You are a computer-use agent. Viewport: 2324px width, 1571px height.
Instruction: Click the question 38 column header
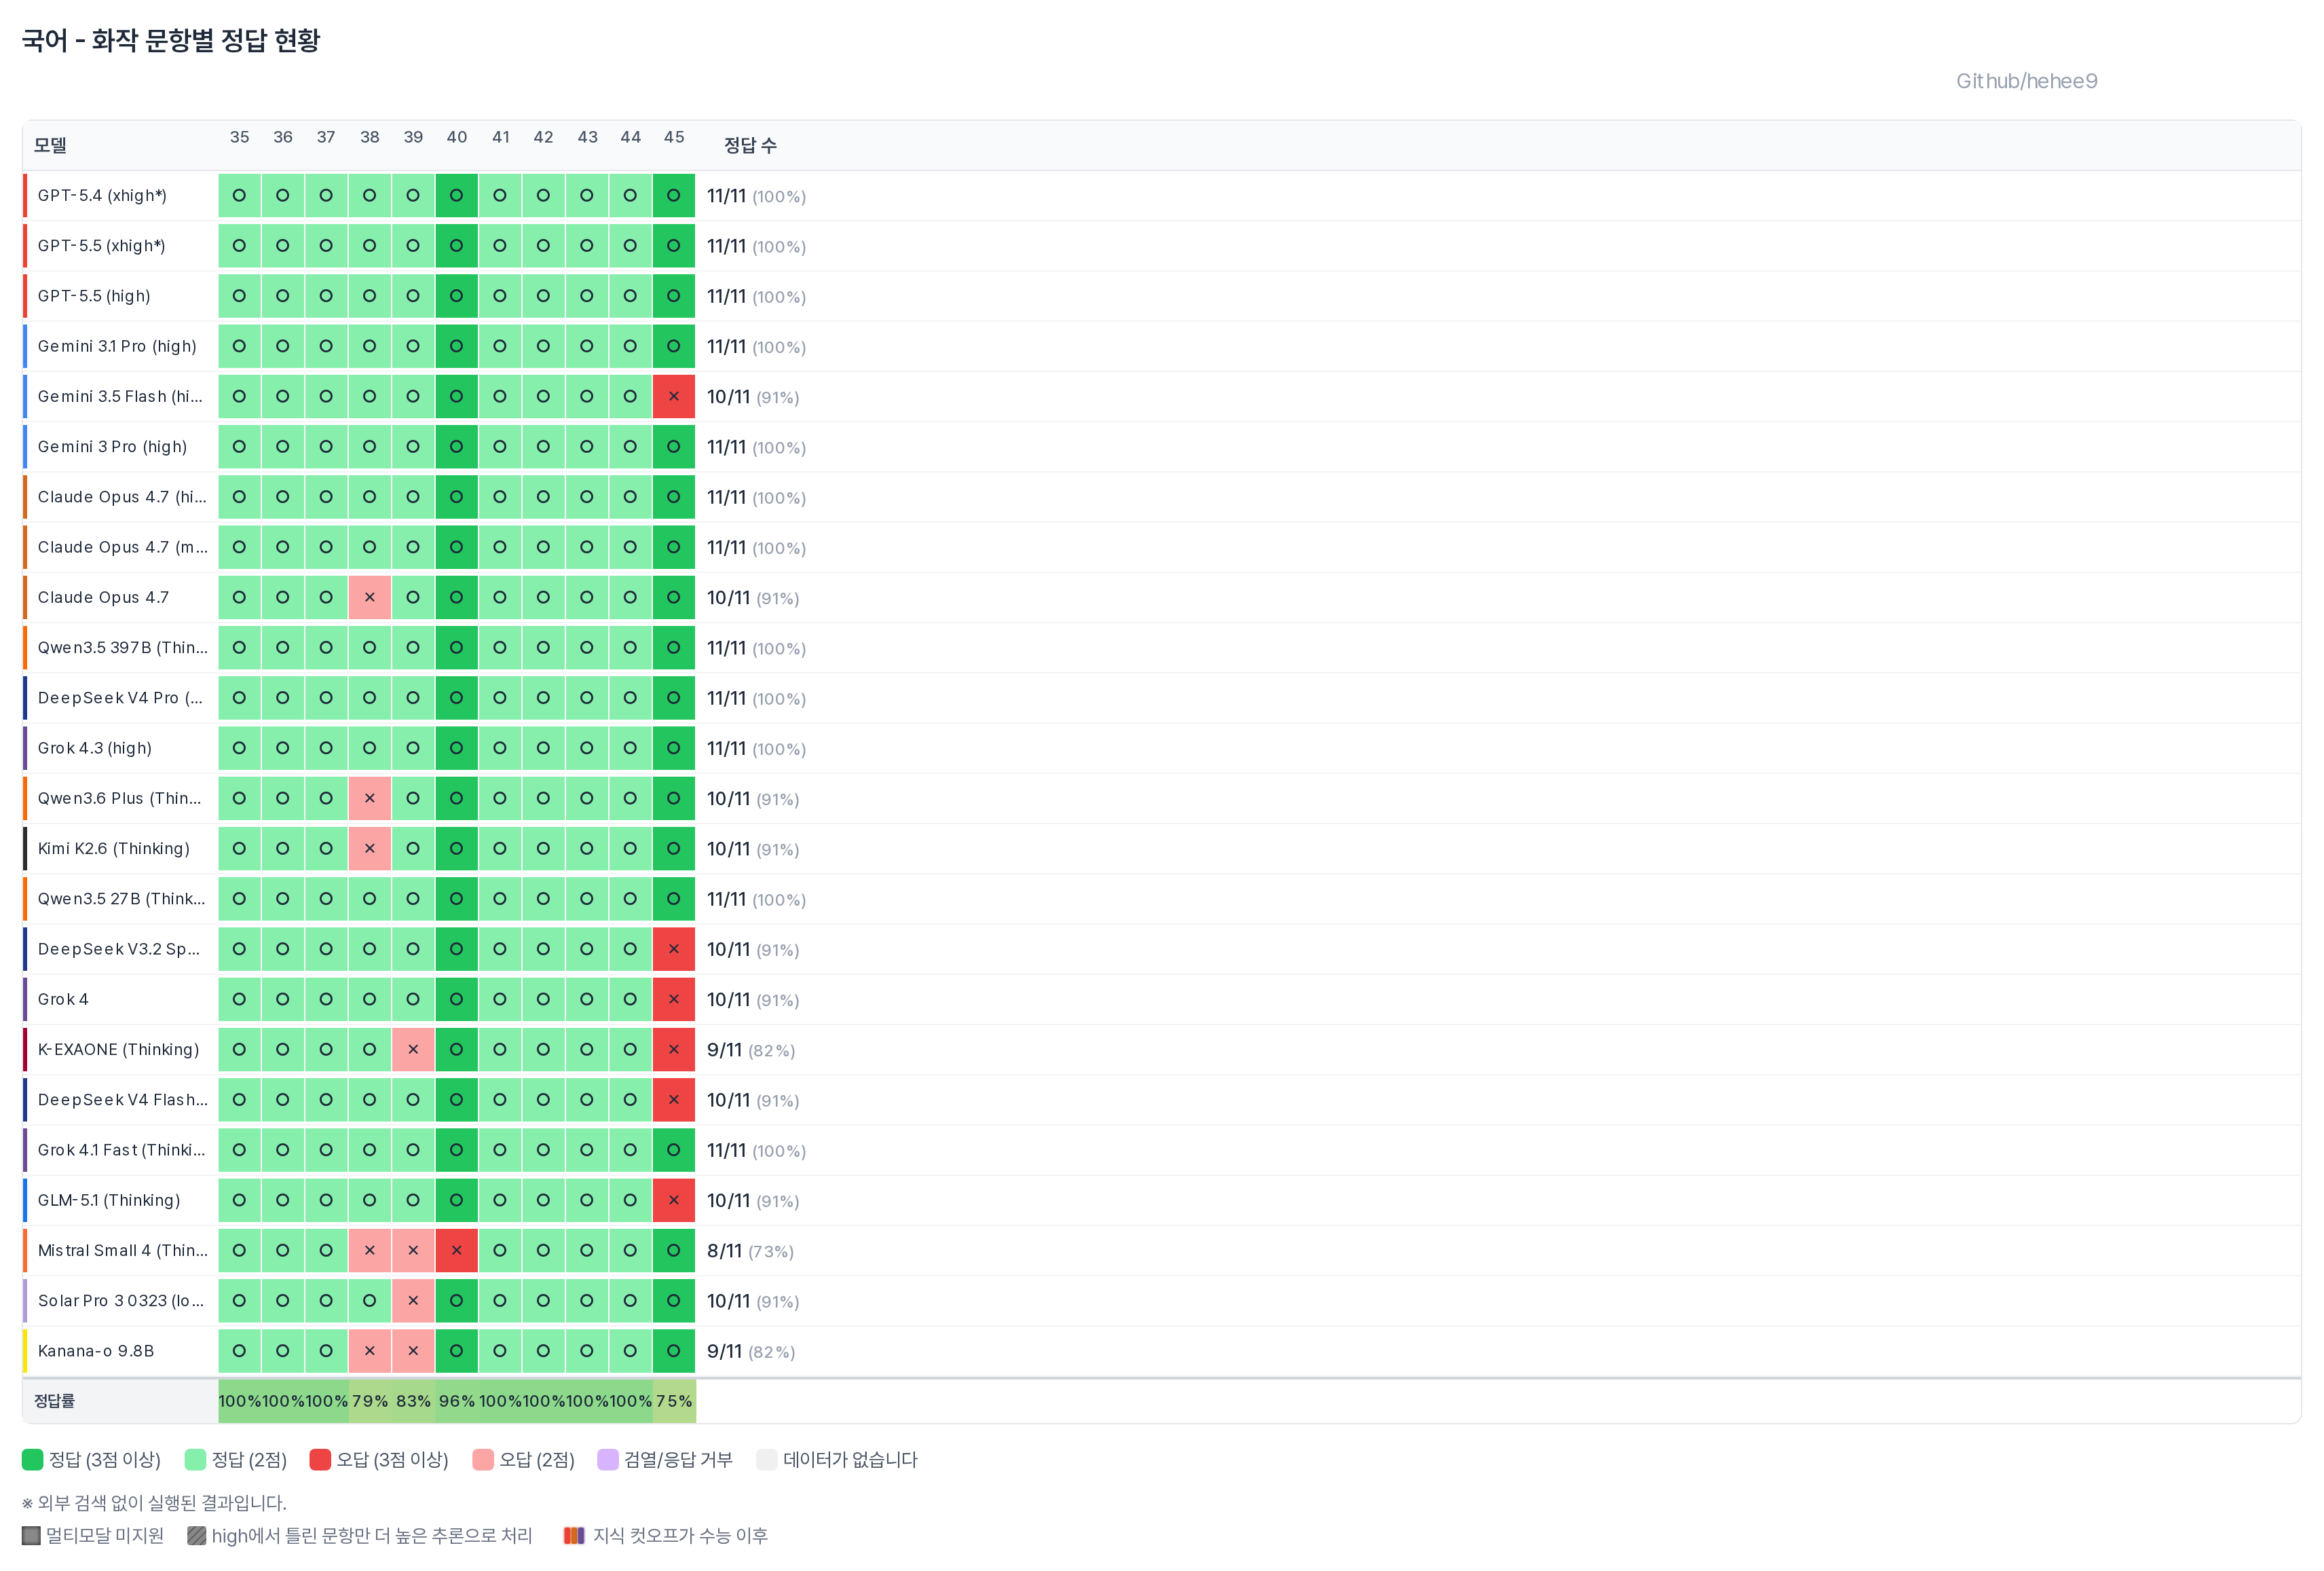point(370,138)
